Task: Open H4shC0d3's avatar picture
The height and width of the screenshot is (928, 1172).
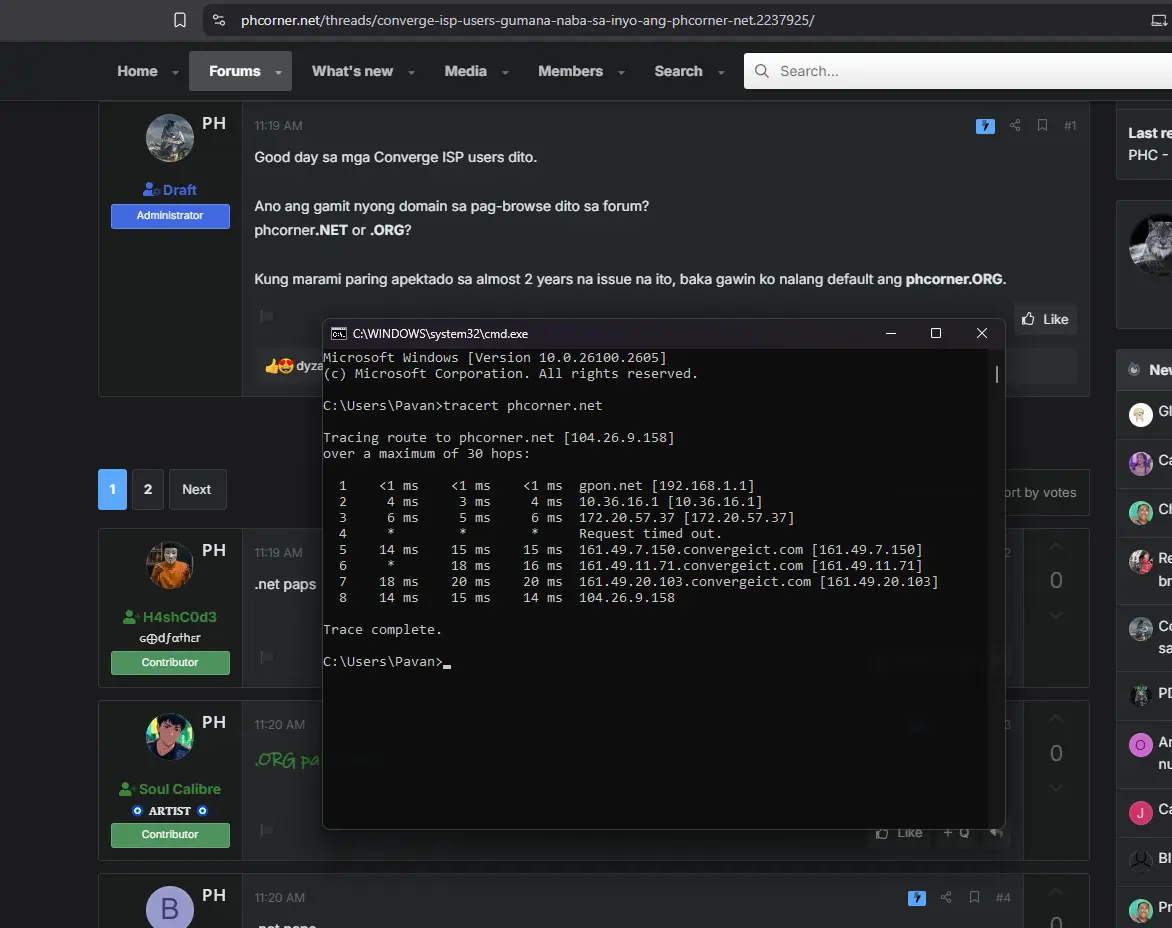Action: tap(170, 565)
